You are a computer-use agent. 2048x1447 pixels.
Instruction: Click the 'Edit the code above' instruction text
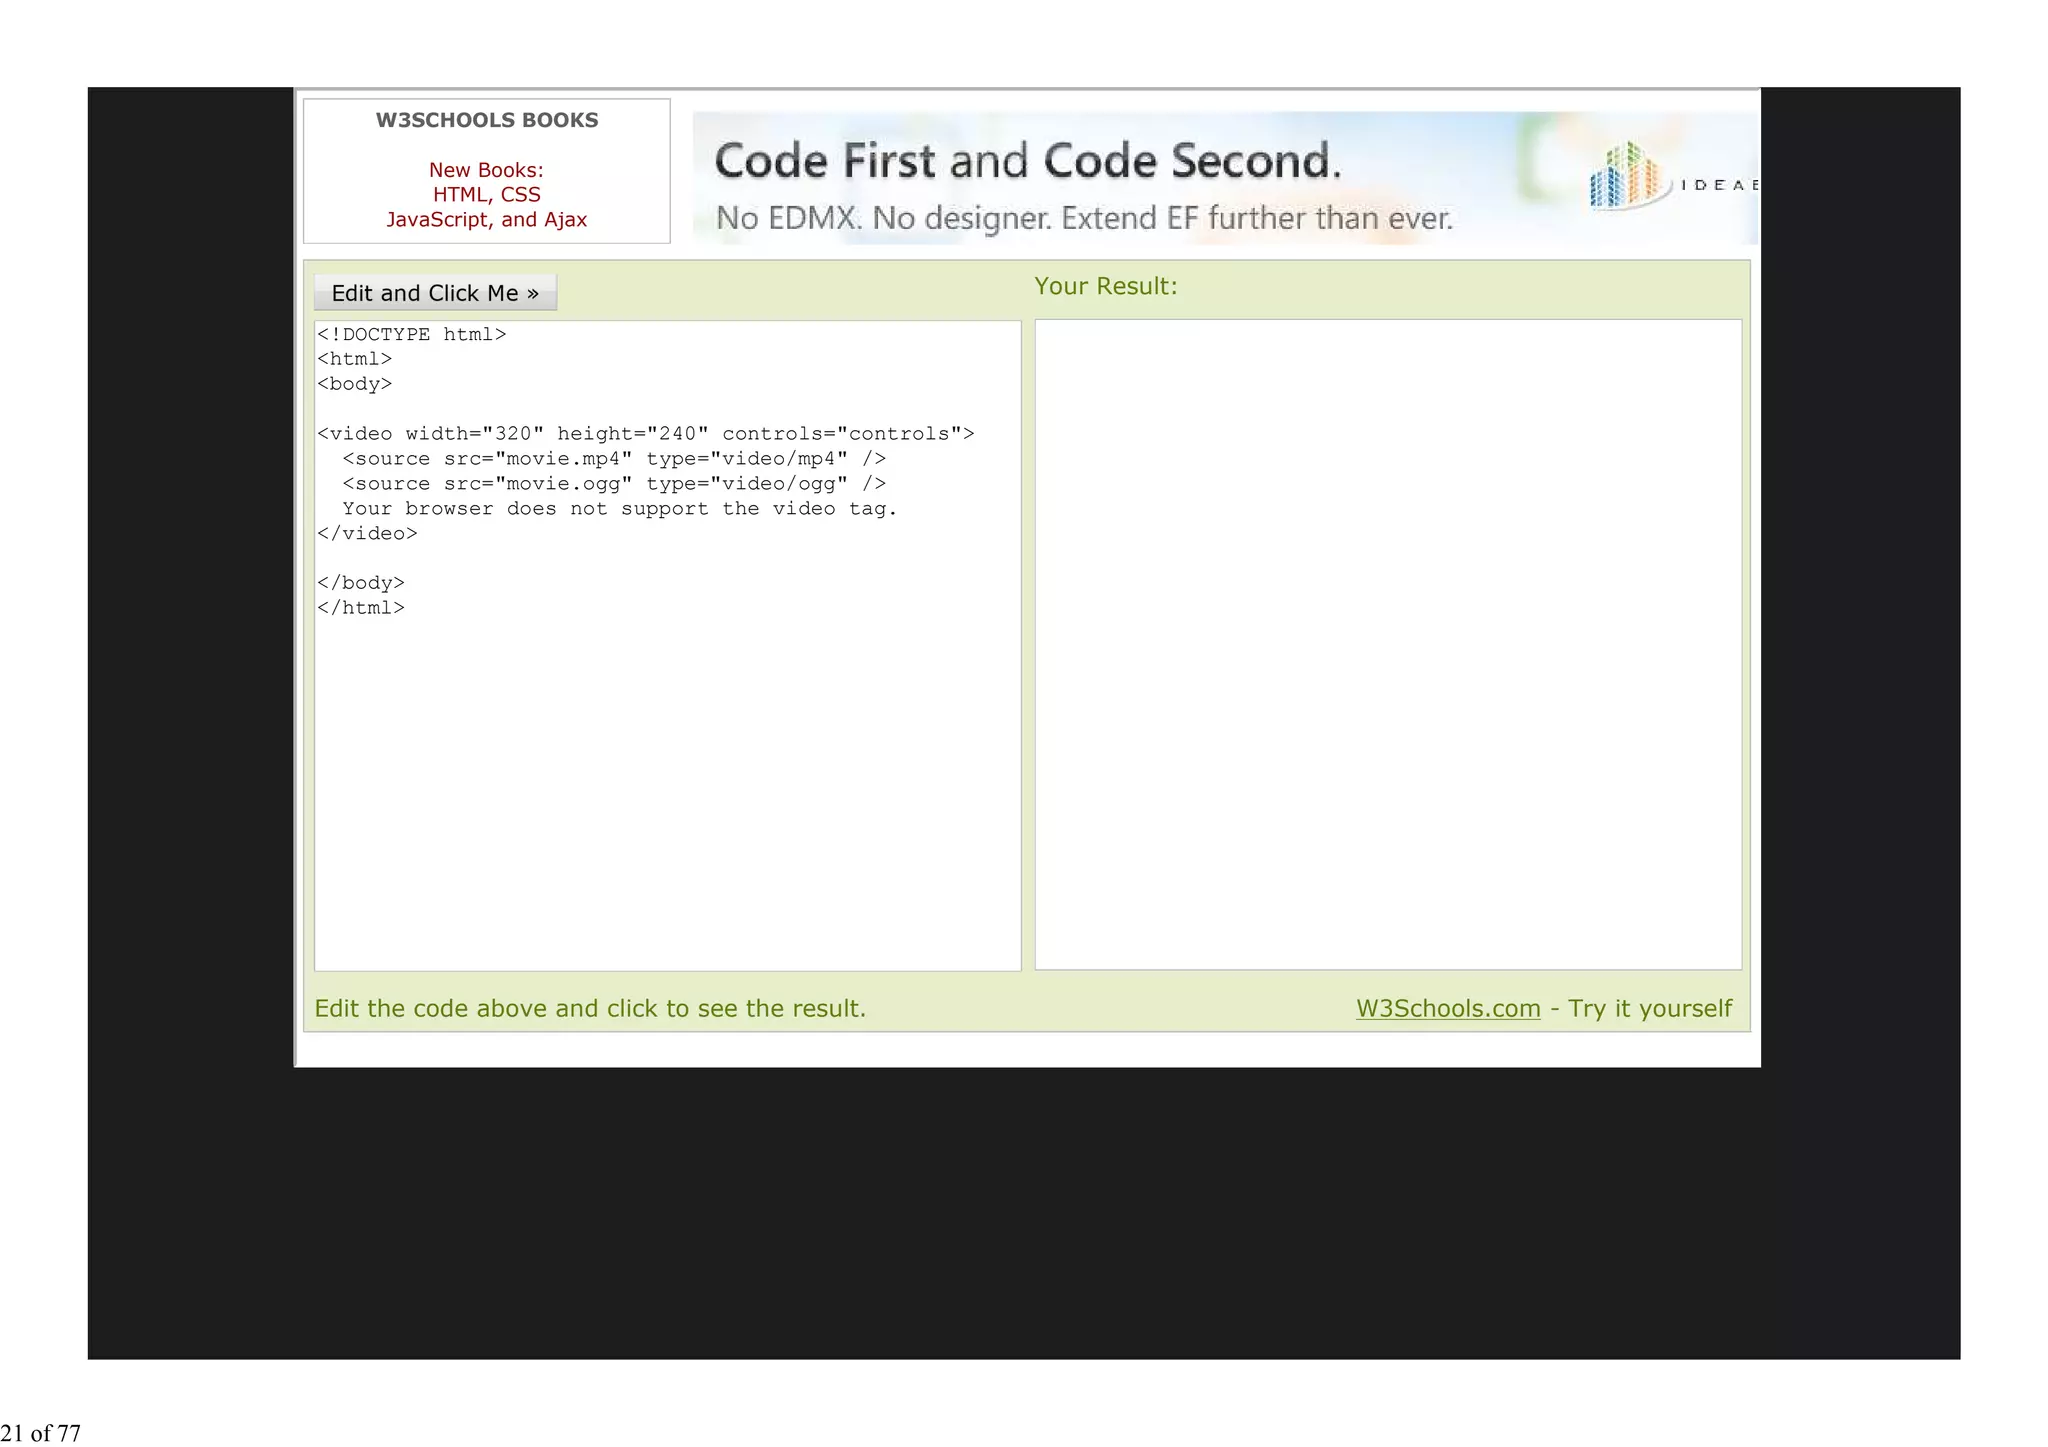[590, 1008]
